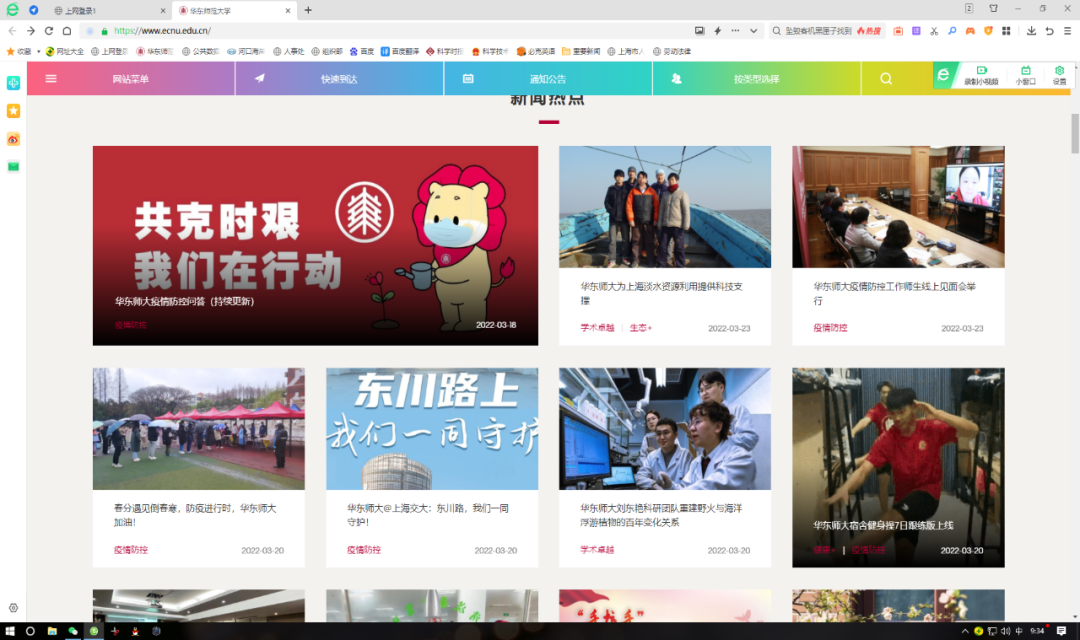Open the 设置 settings gear in video toolbar
1080x640 pixels.
(1059, 75)
